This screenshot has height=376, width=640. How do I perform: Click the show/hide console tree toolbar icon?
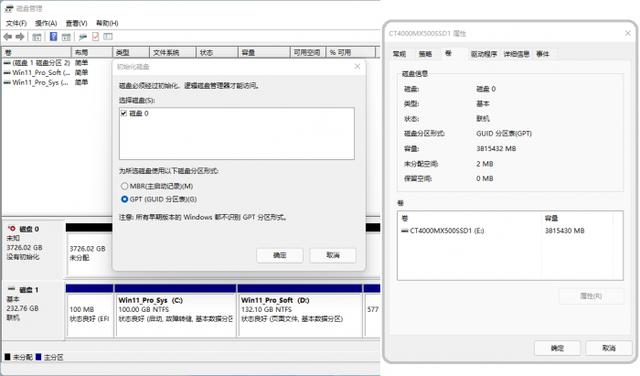pyautogui.click(x=37, y=37)
